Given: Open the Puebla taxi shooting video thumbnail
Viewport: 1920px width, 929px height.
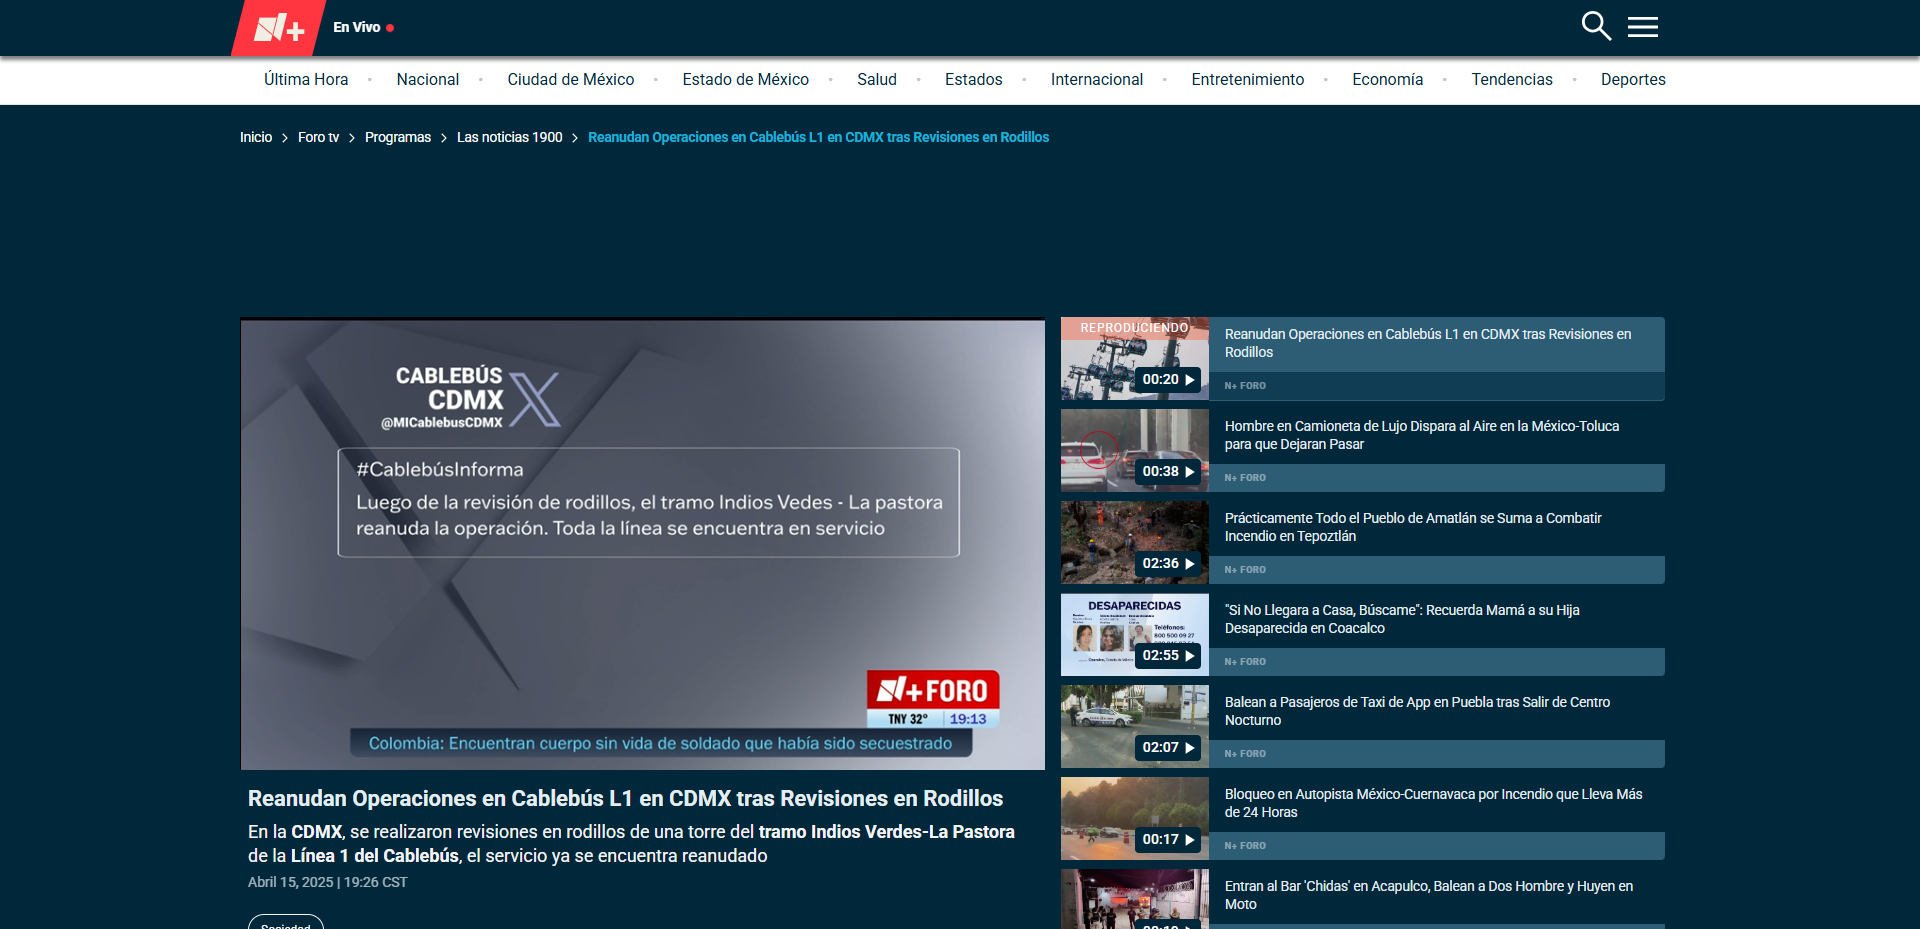Looking at the screenshot, I should [1135, 727].
